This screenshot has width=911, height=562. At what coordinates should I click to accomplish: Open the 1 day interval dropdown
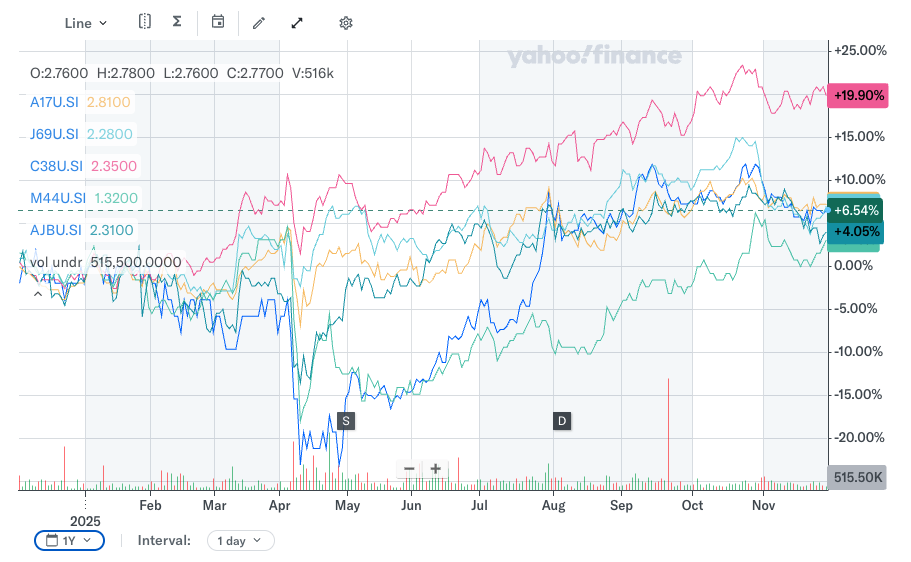[240, 540]
